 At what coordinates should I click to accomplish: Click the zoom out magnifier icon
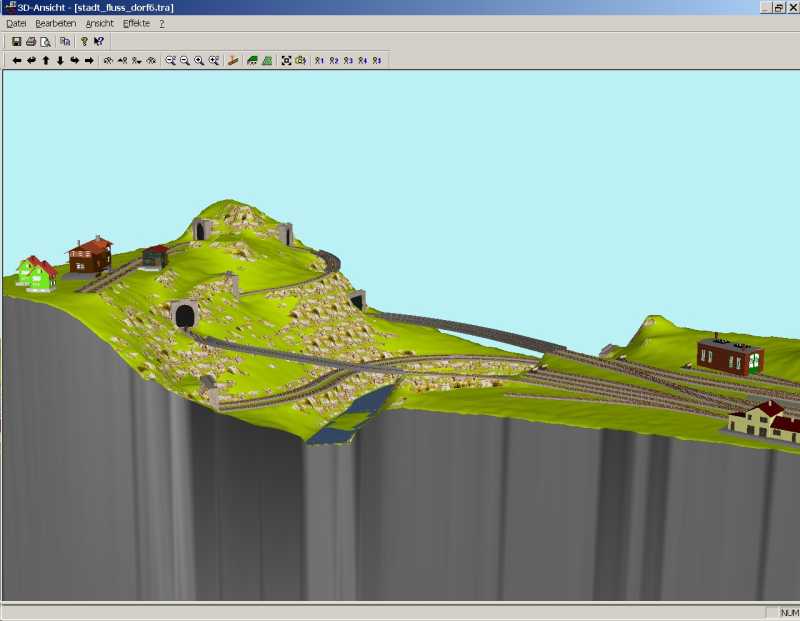(x=185, y=60)
